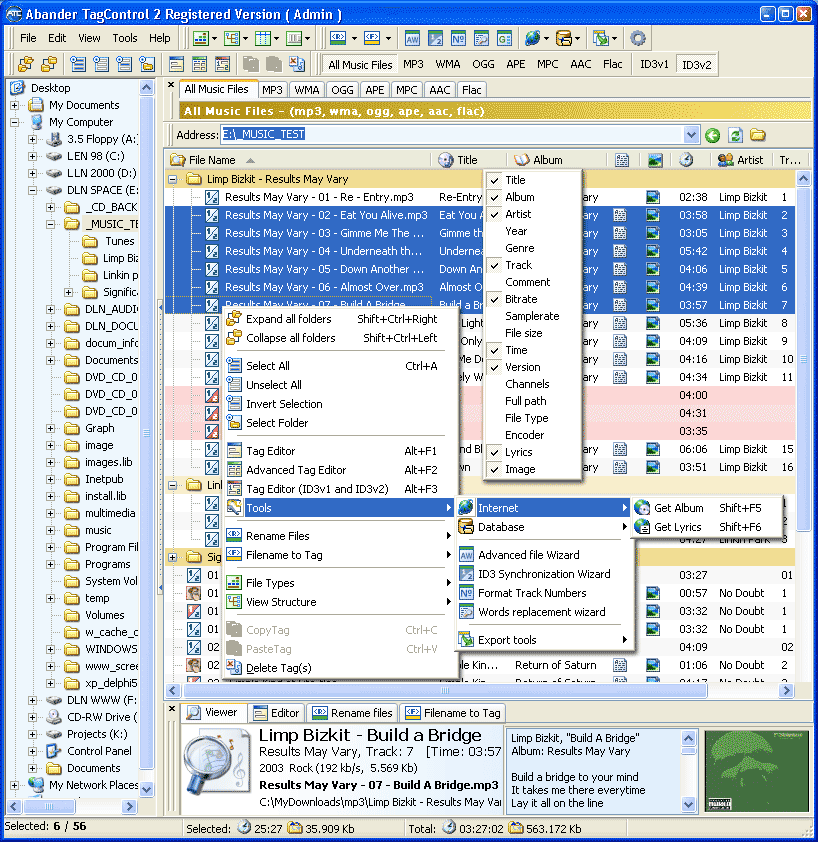Image resolution: width=818 pixels, height=842 pixels.
Task: Click the ID3v1 toolbar button
Action: [654, 65]
